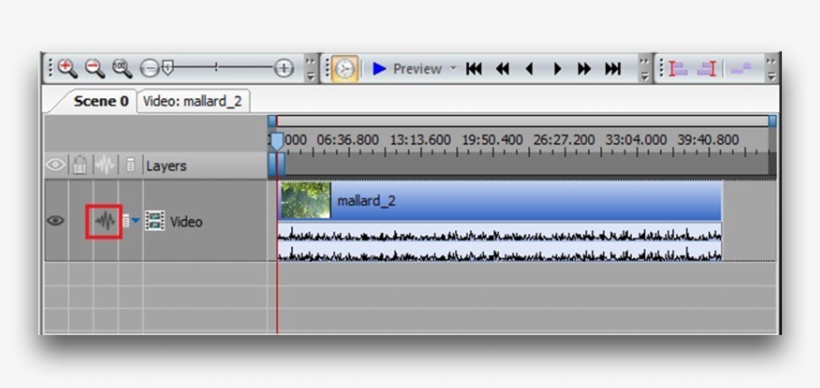
Task: Click the layer options icon in Layers header
Action: [131, 165]
